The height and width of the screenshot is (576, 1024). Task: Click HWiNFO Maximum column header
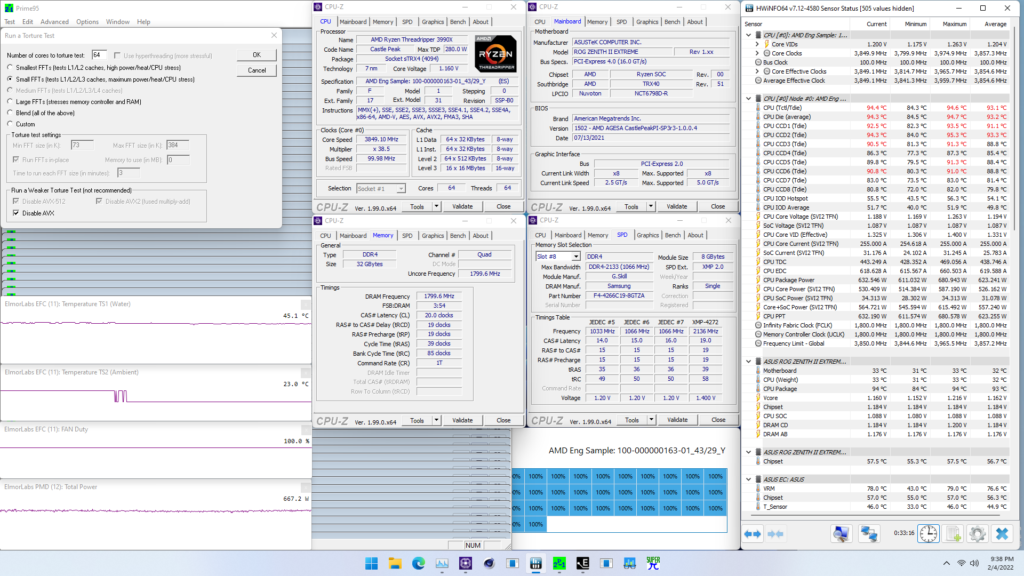pyautogui.click(x=954, y=24)
